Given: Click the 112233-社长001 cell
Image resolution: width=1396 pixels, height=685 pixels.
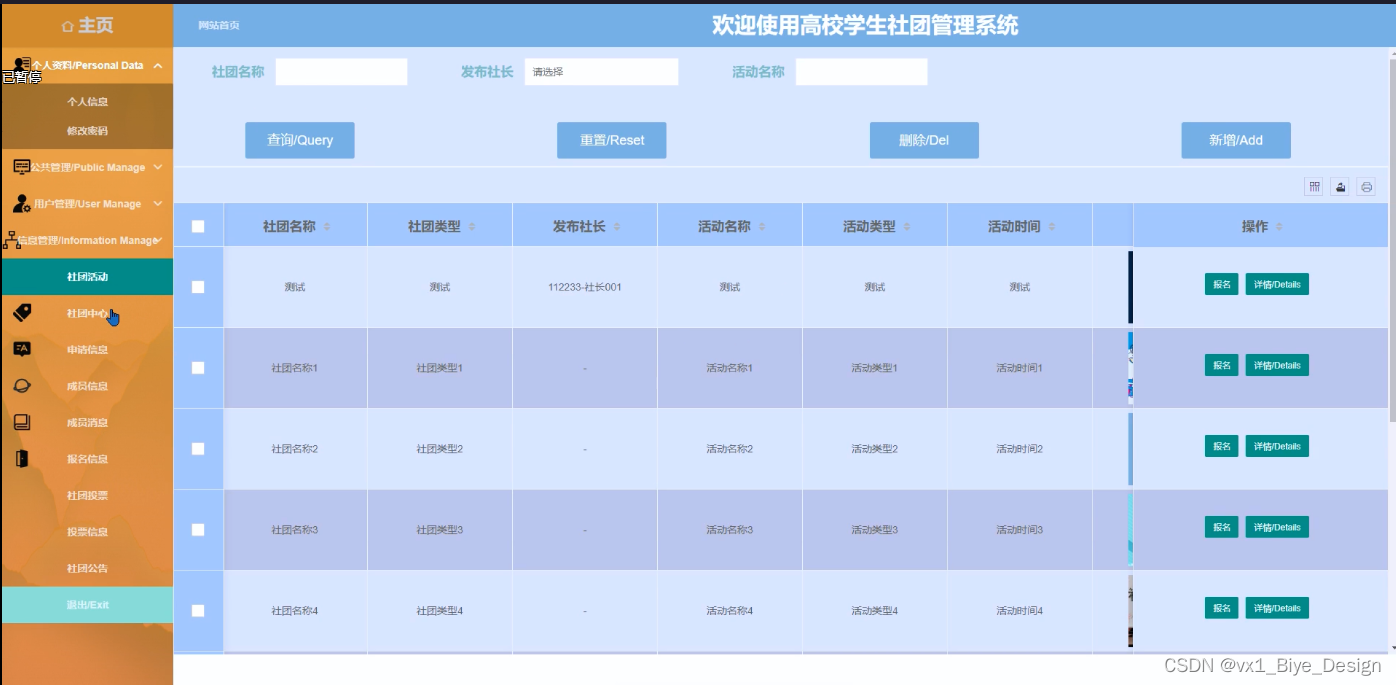Looking at the screenshot, I should (x=585, y=287).
